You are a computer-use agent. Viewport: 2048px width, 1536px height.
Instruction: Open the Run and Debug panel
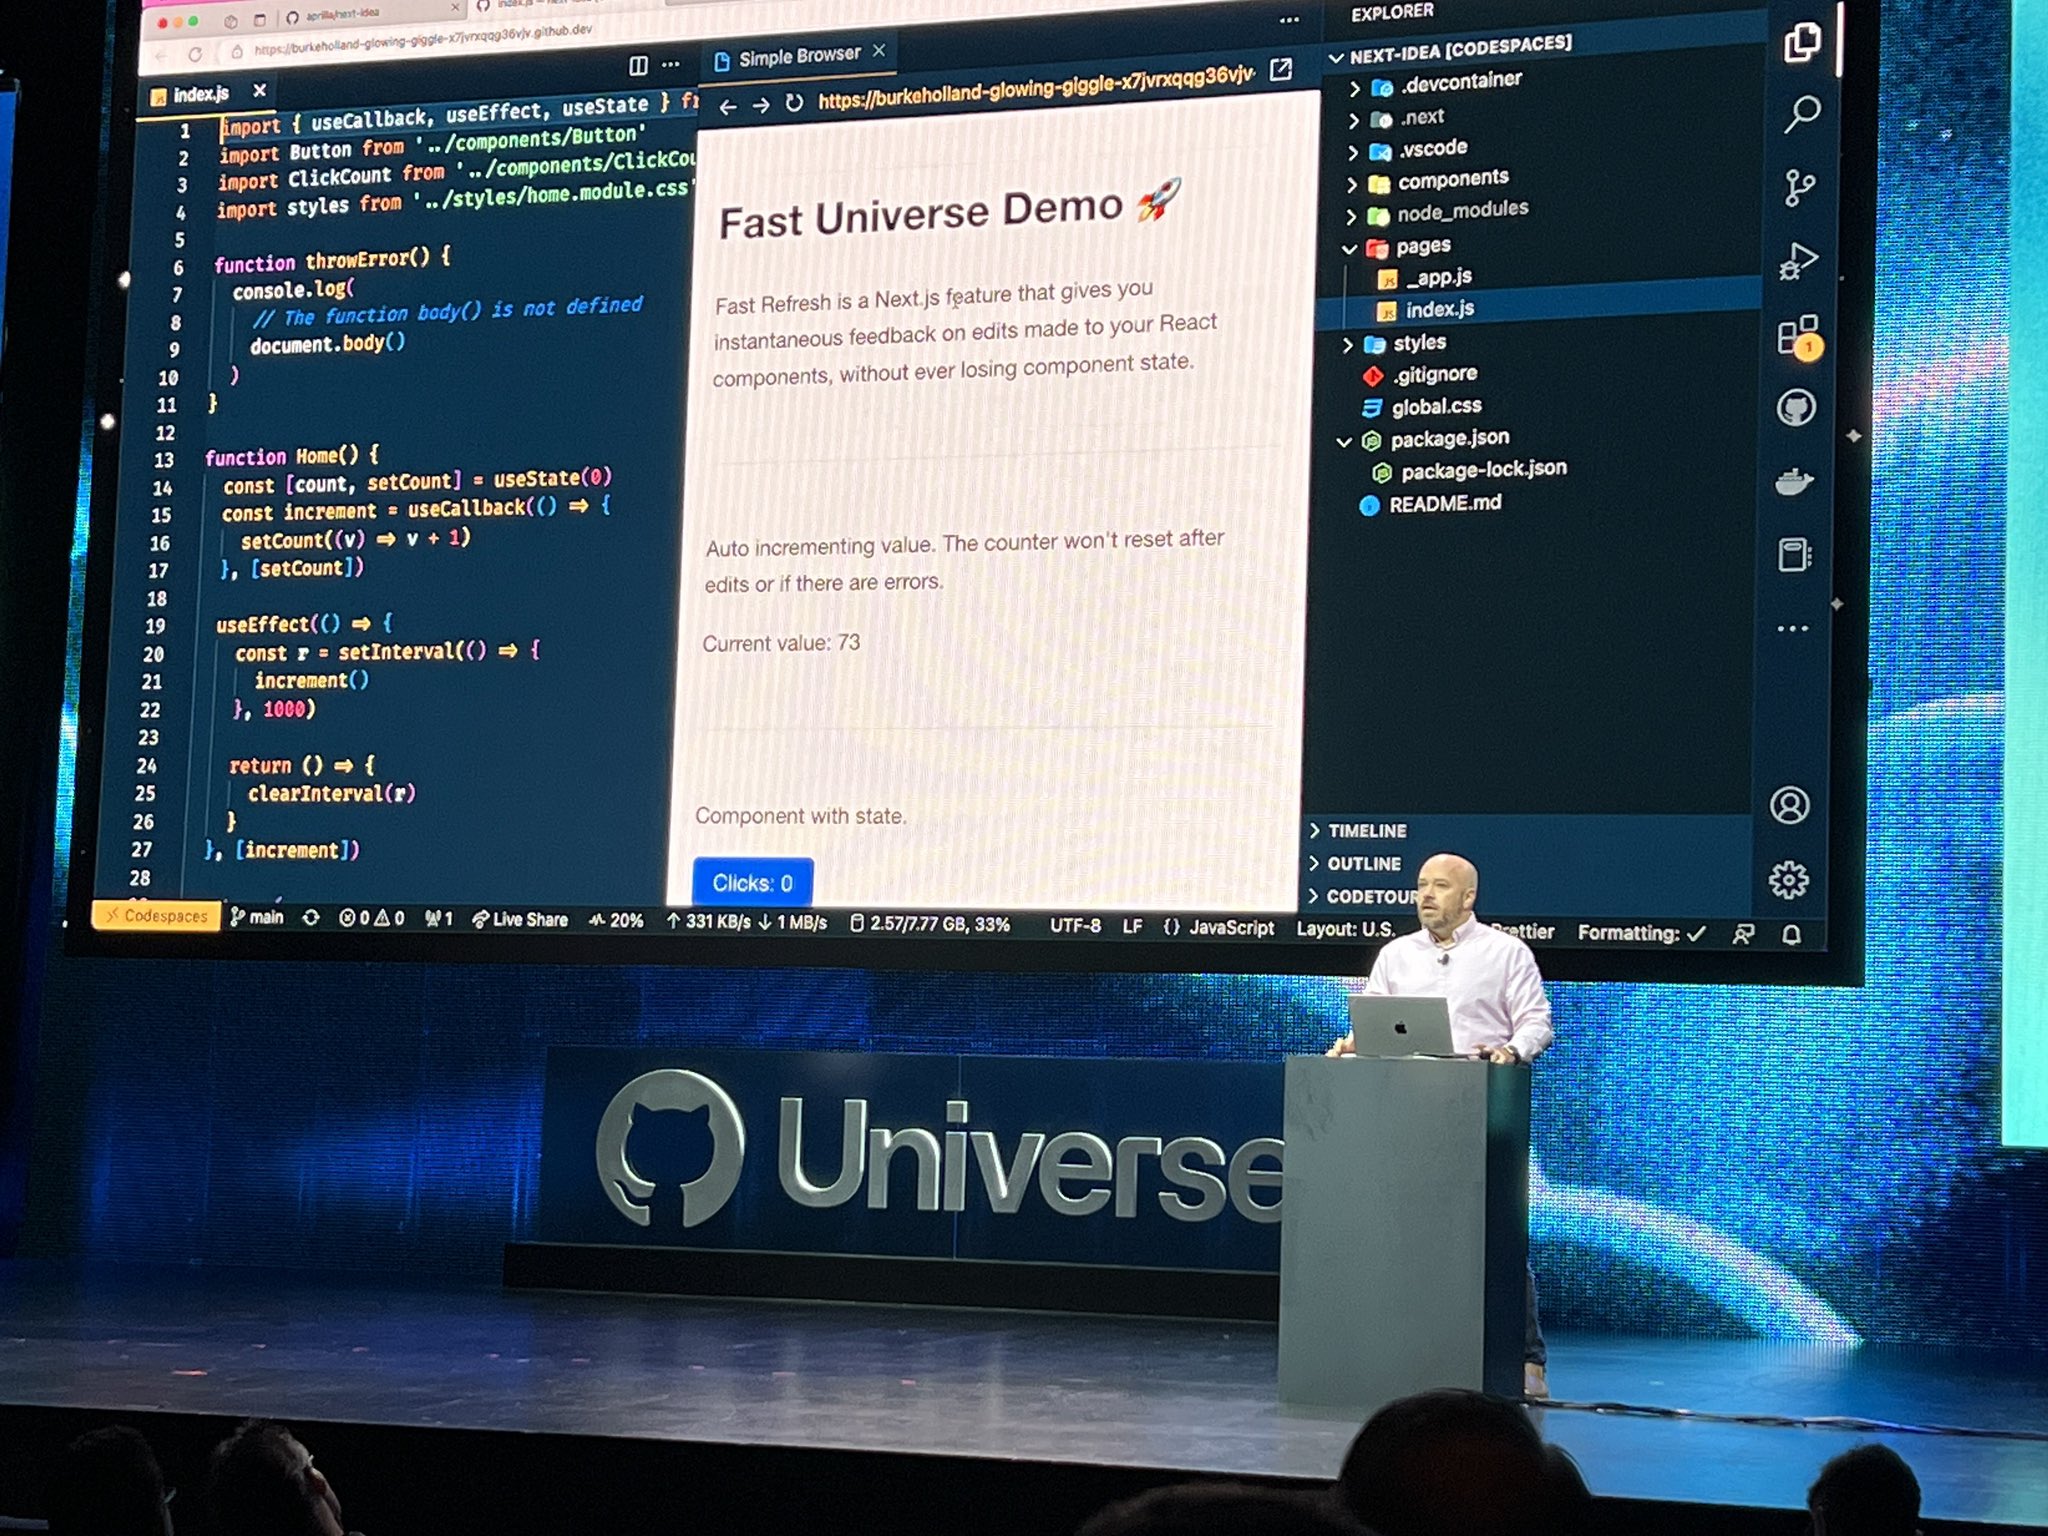tap(1800, 256)
